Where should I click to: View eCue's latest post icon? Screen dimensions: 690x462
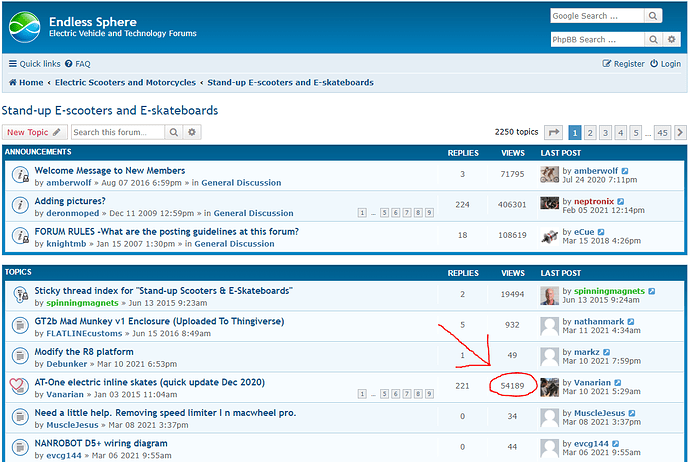(x=601, y=232)
